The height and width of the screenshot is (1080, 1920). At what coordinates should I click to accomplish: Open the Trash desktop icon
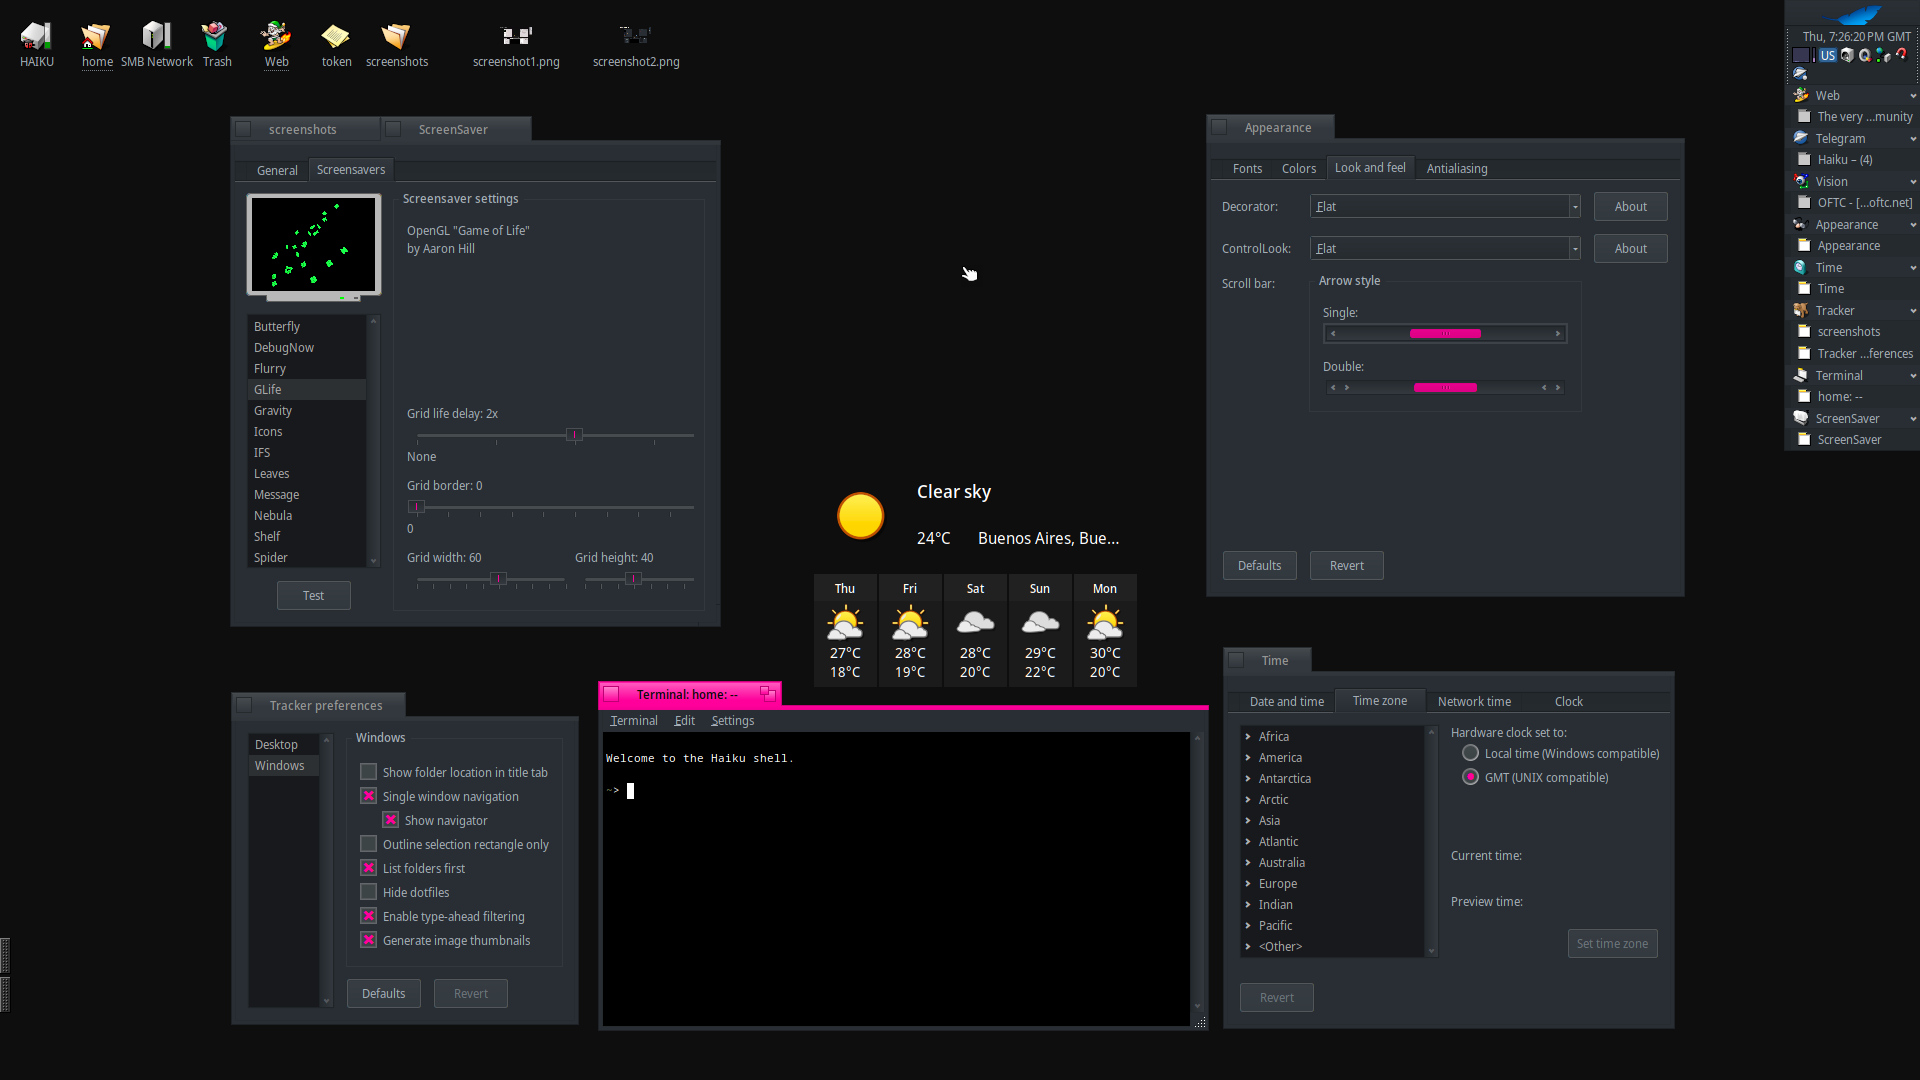pos(215,36)
